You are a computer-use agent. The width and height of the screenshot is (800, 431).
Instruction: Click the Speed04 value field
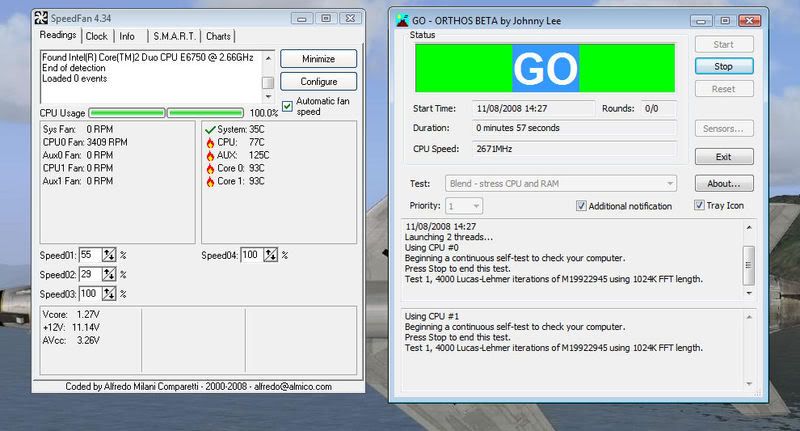click(252, 255)
